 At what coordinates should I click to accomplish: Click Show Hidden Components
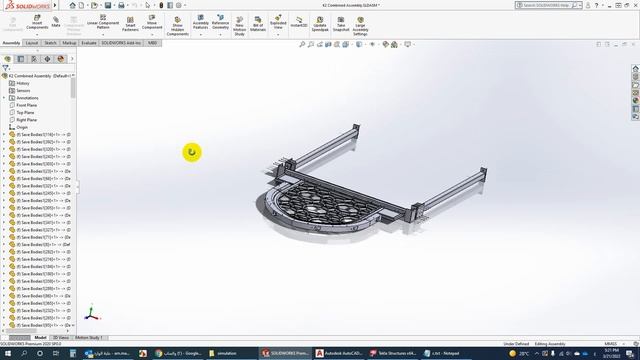pos(178,26)
